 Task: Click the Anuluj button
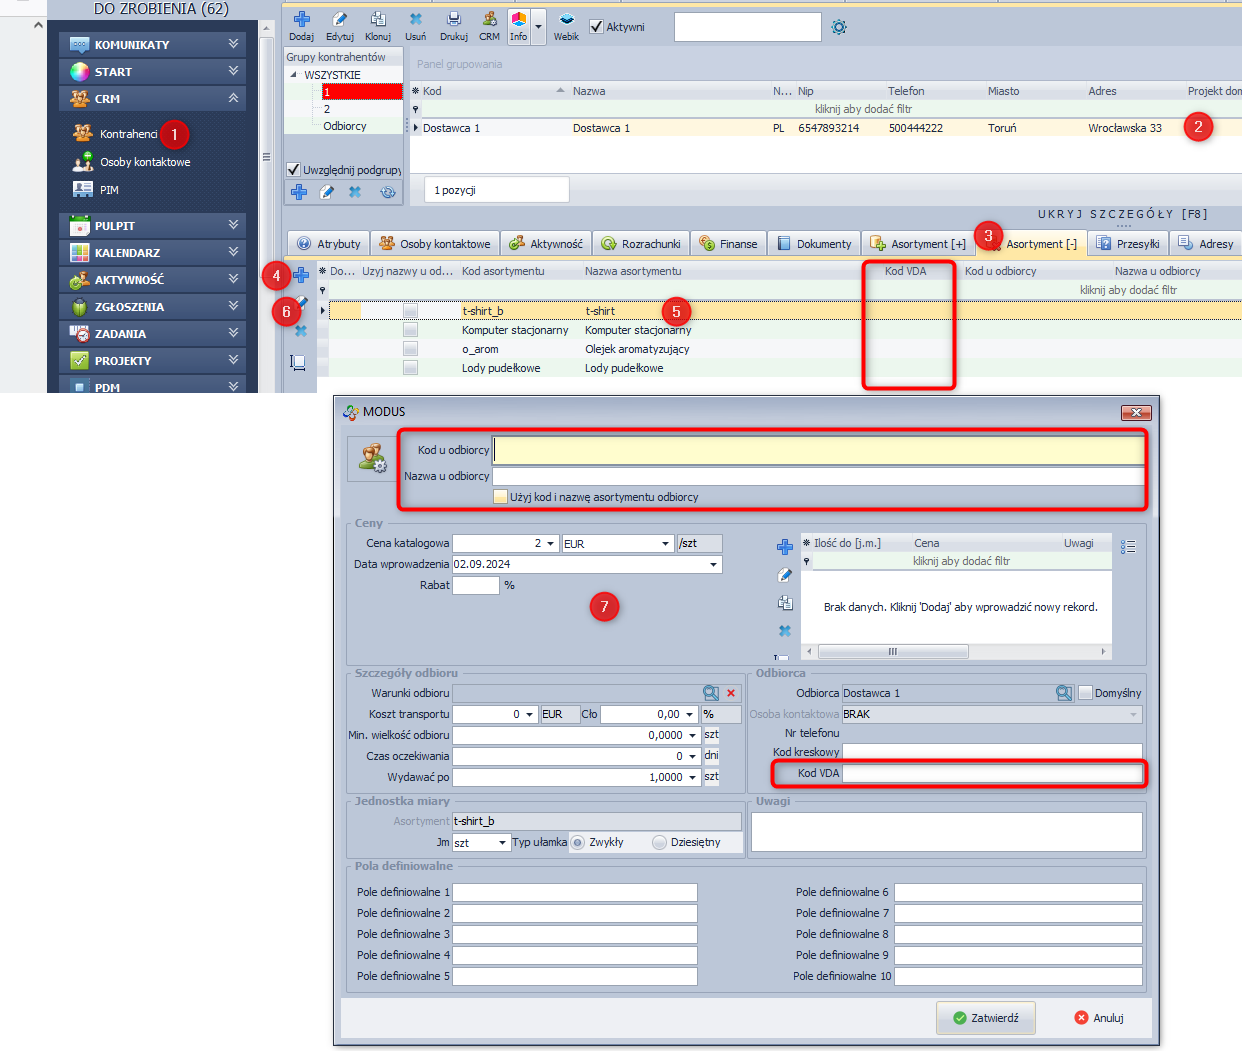point(1098,1018)
